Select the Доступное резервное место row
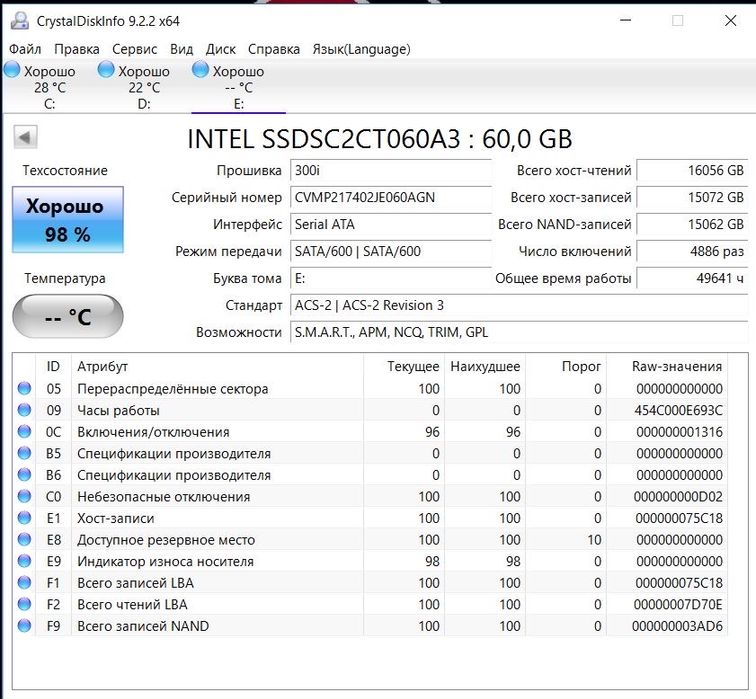This screenshot has width=756, height=699. pos(370,540)
